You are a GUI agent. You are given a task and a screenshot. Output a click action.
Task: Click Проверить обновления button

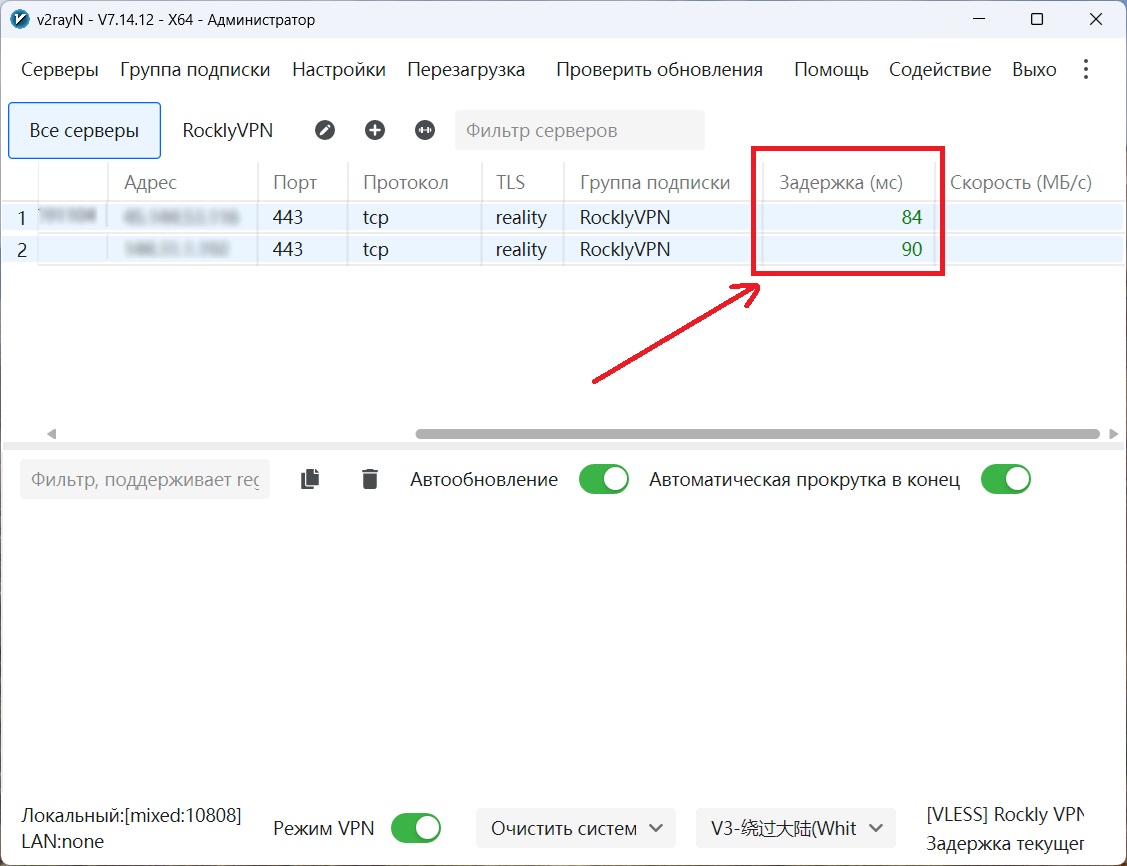659,70
